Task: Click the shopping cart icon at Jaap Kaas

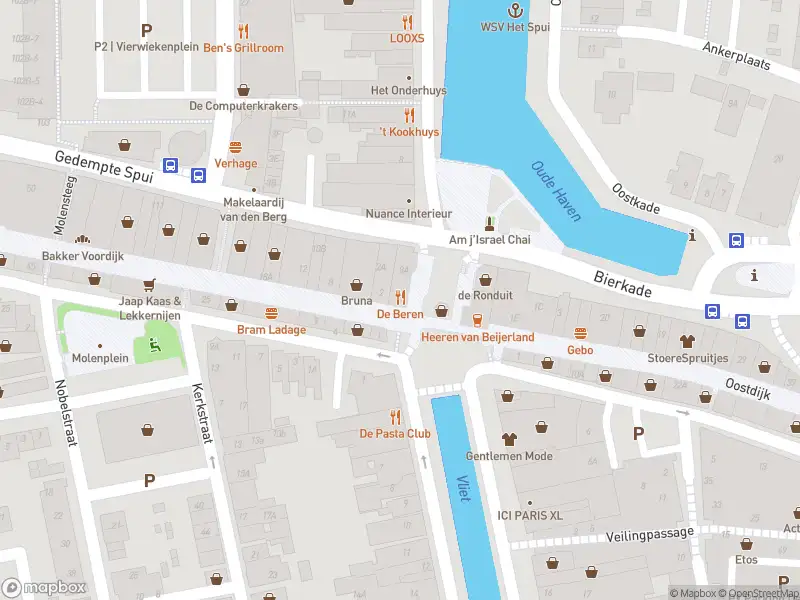Action: (149, 284)
